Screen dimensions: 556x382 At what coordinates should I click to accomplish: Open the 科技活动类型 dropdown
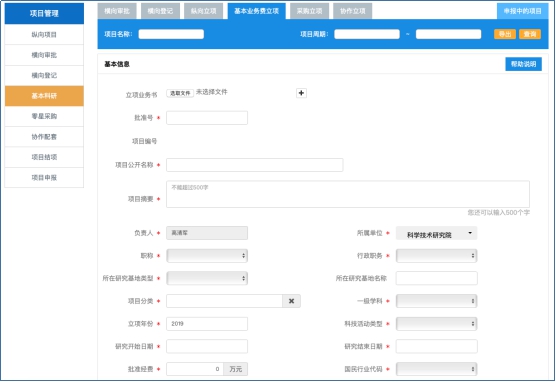click(436, 323)
